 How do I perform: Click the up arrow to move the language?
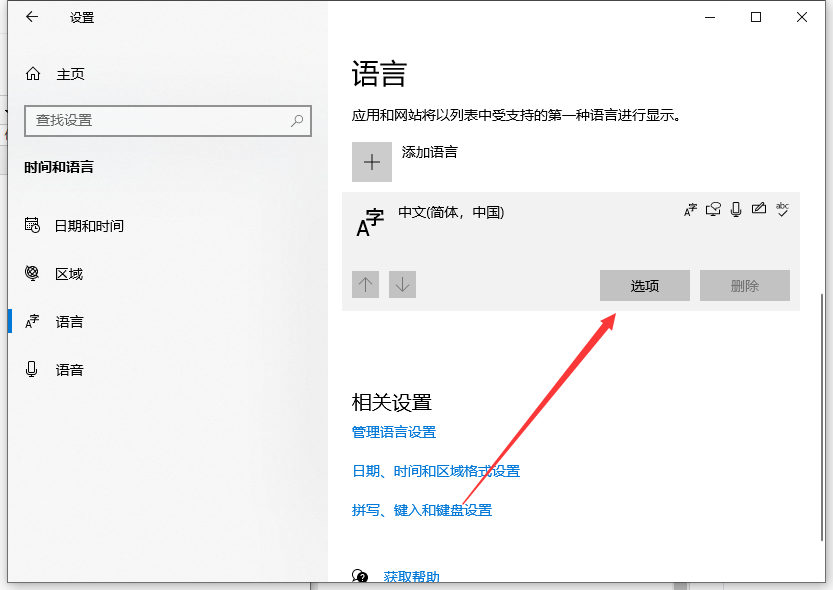click(365, 285)
